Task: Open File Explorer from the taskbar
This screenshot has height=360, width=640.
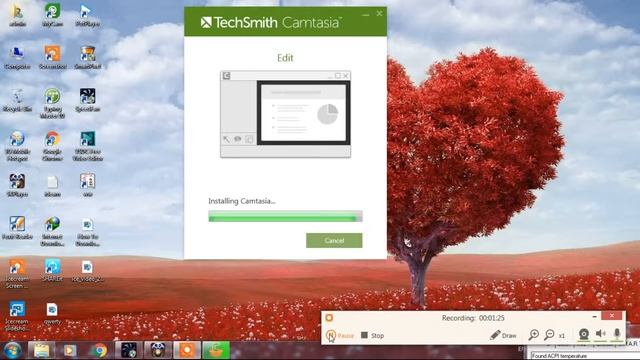Action: 41,350
